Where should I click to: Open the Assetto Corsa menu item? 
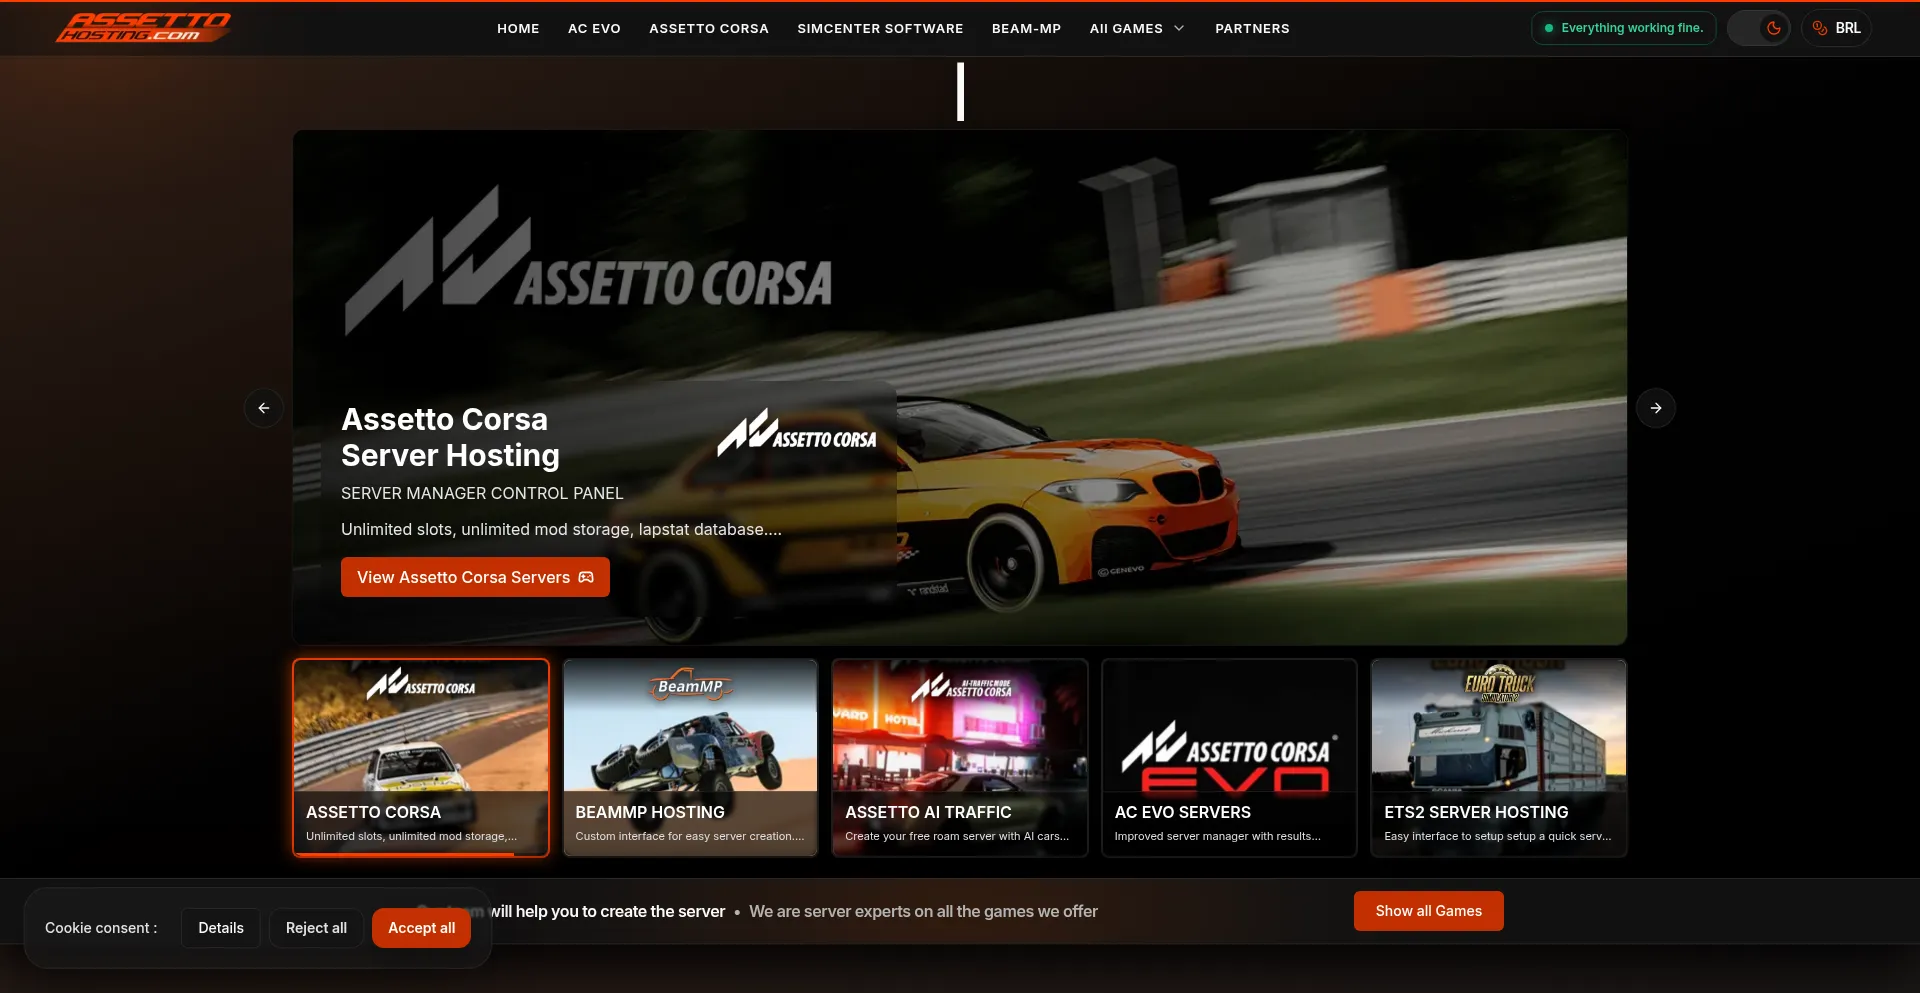709,29
